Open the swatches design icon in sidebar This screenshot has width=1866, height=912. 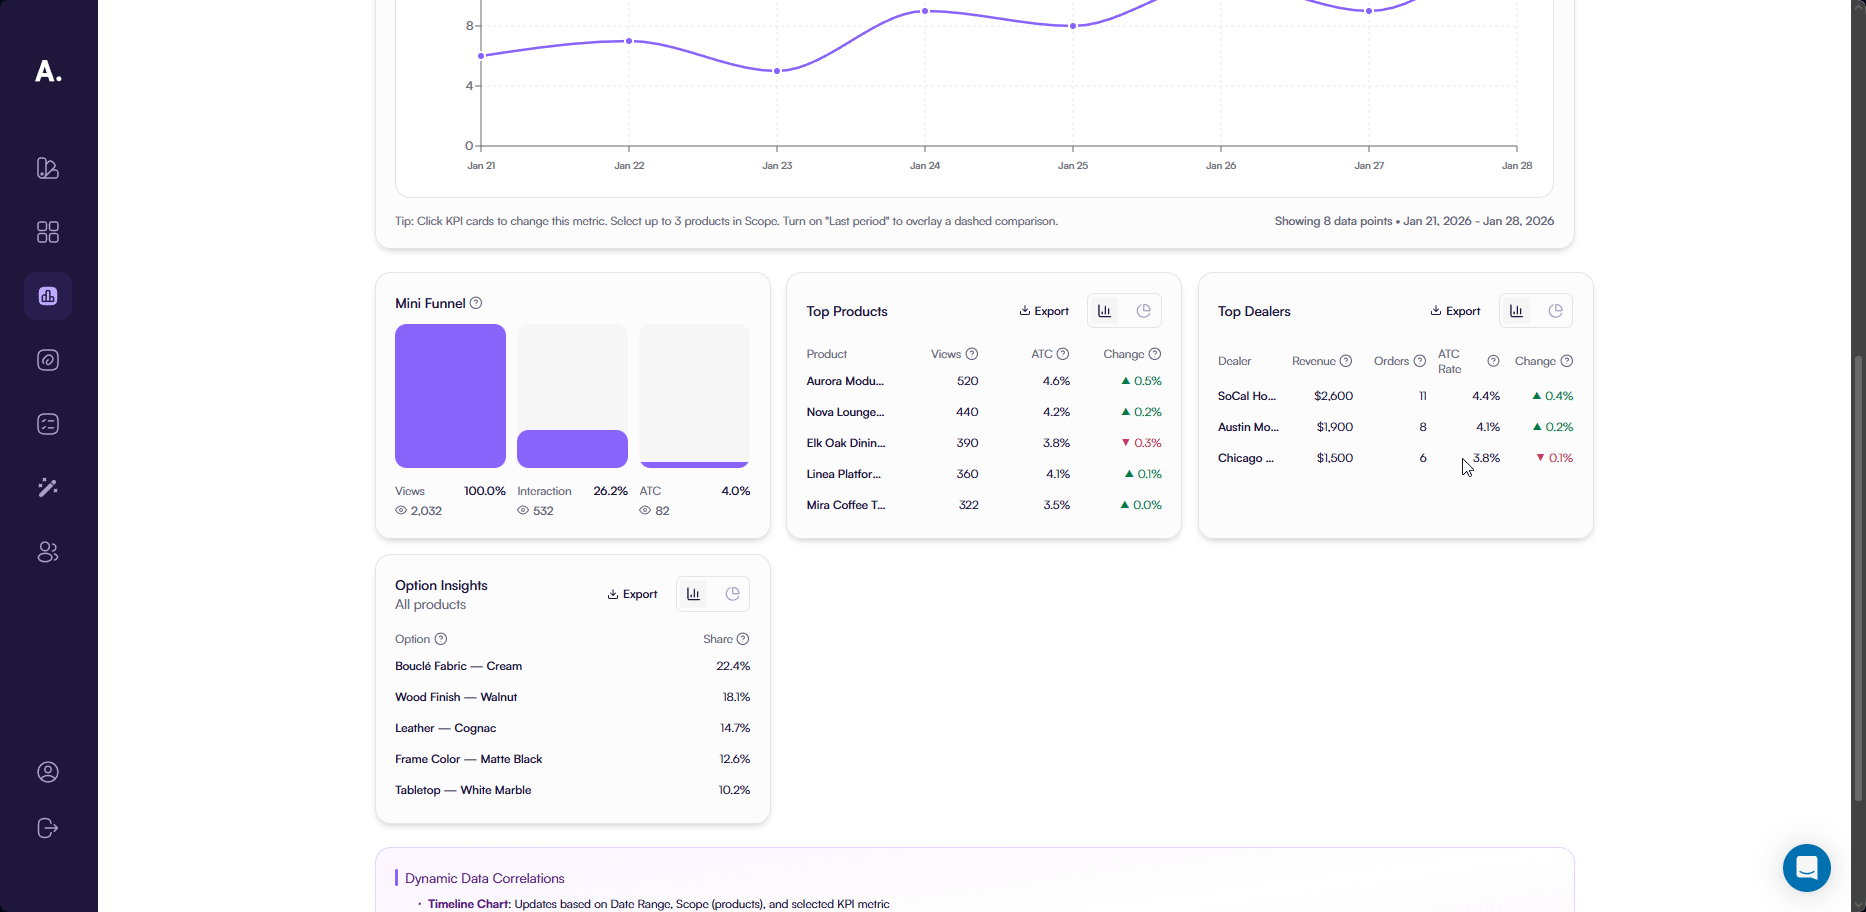coord(47,168)
